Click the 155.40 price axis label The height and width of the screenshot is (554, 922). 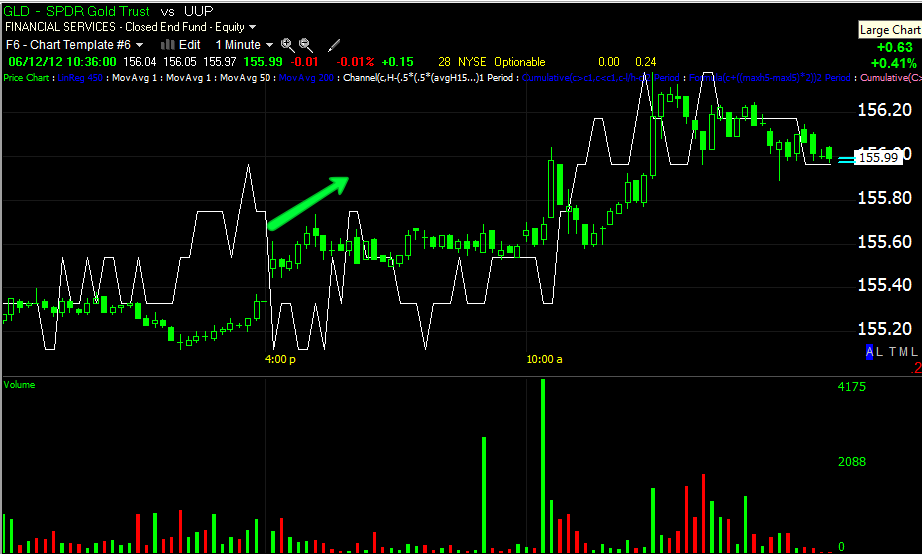884,285
